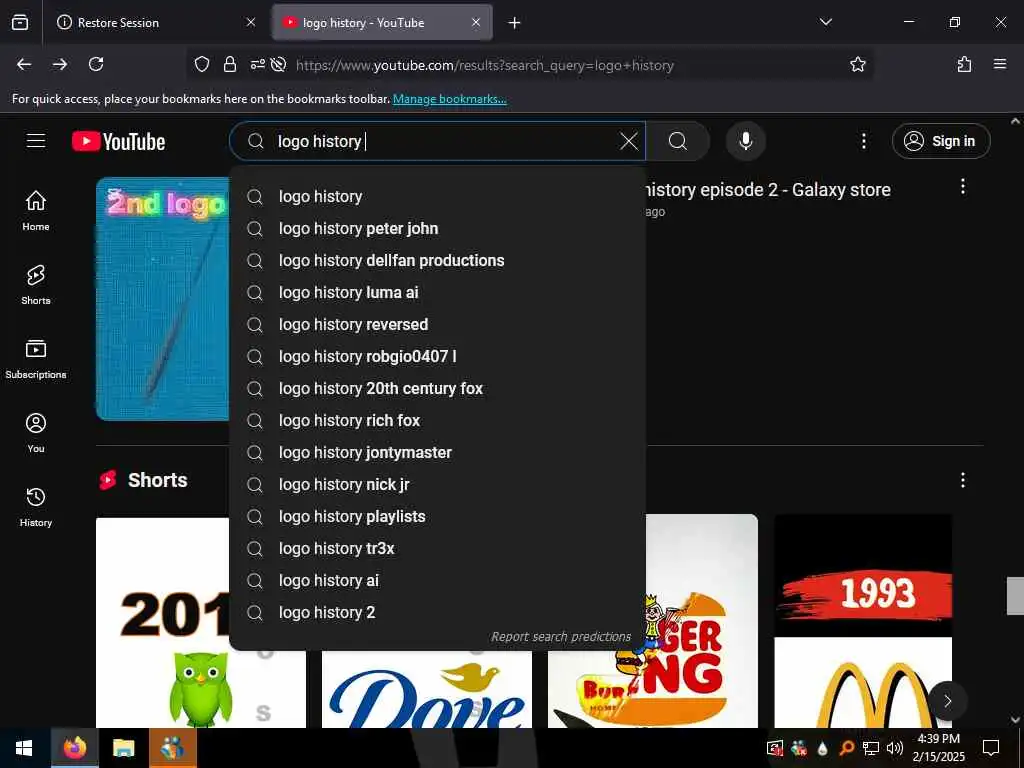This screenshot has height=768, width=1024.
Task: Select suggestion 'logo history dellfan productions'
Action: (438, 261)
